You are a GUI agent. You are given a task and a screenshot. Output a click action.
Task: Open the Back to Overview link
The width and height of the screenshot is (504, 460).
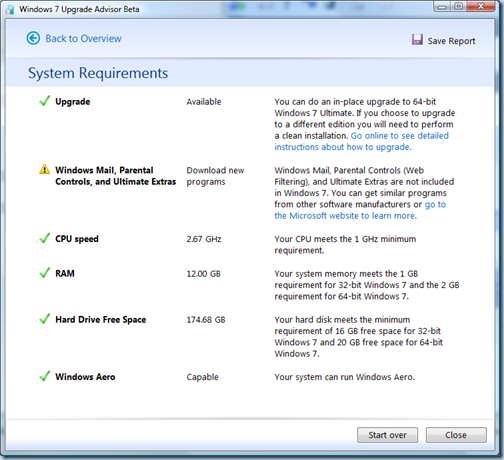tap(83, 38)
